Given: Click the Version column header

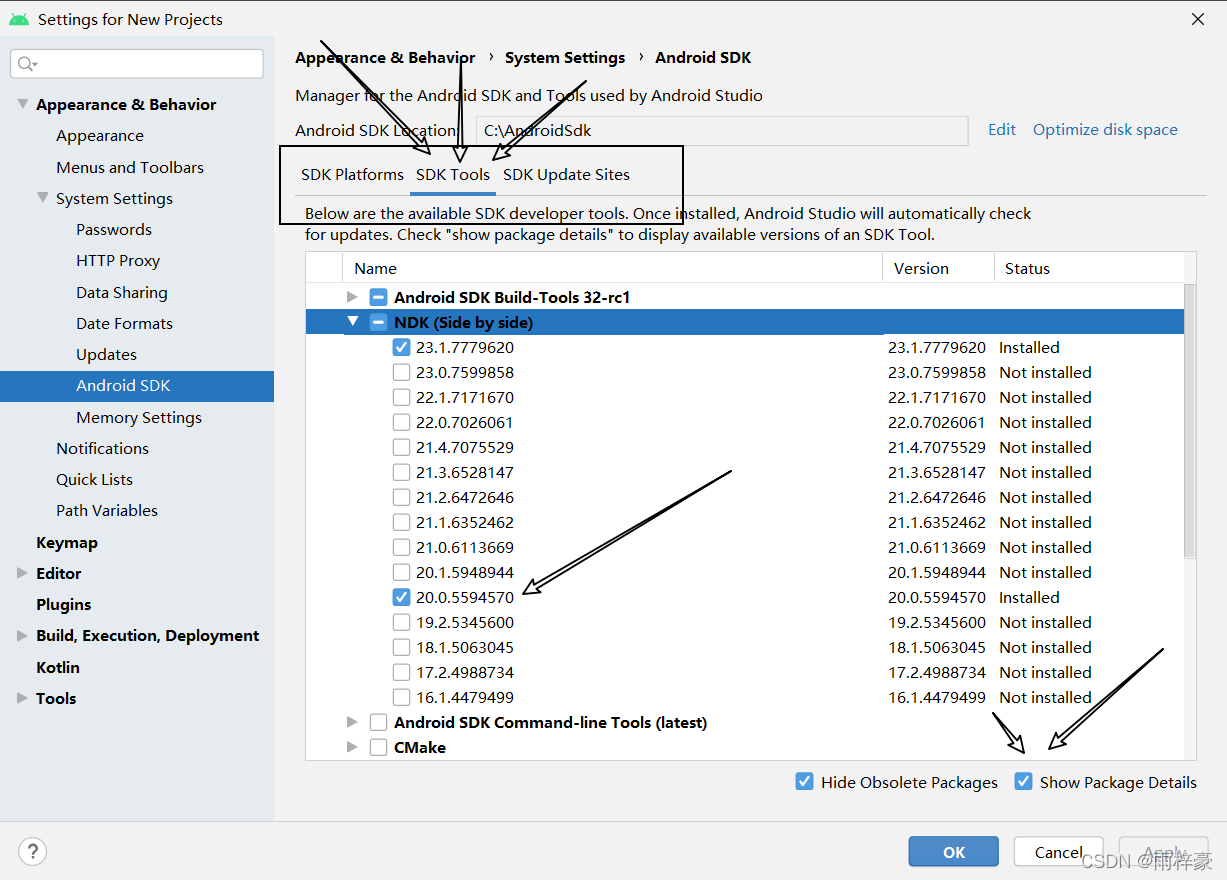Looking at the screenshot, I should (x=938, y=268).
